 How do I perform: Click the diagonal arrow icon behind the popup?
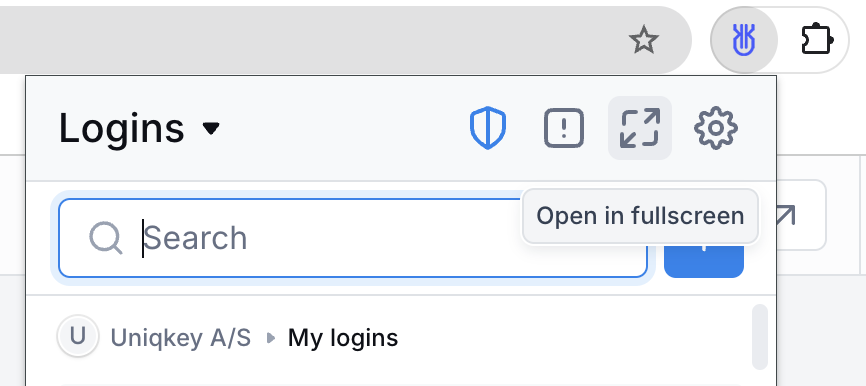[x=783, y=216]
